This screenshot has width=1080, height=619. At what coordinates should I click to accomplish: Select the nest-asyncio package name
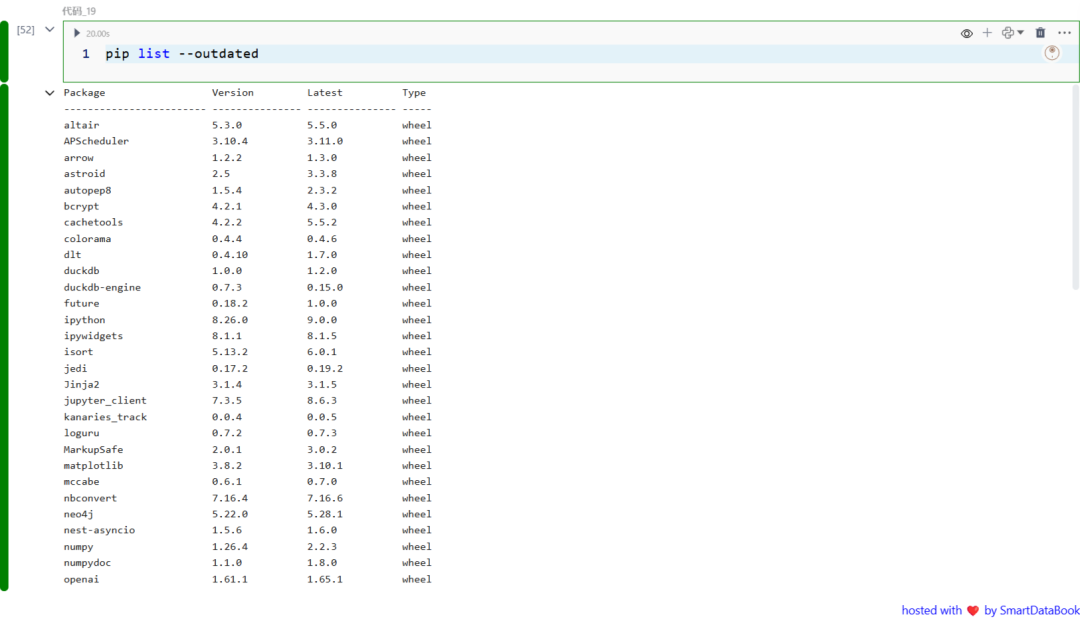point(99,530)
